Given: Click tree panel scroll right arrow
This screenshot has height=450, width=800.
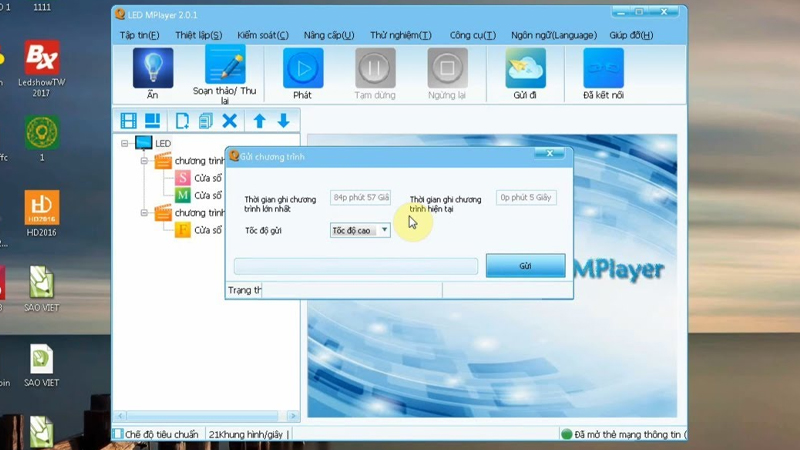Looking at the screenshot, I should [x=293, y=416].
